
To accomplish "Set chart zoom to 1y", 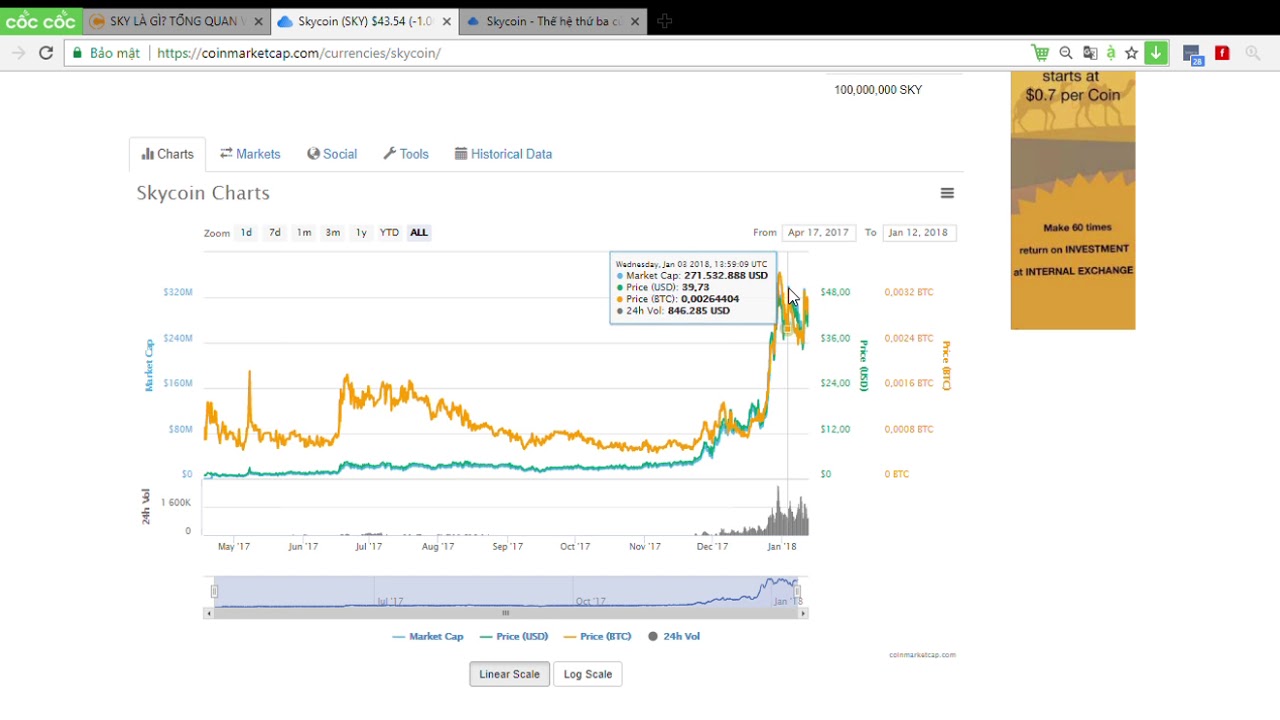I will tap(361, 232).
